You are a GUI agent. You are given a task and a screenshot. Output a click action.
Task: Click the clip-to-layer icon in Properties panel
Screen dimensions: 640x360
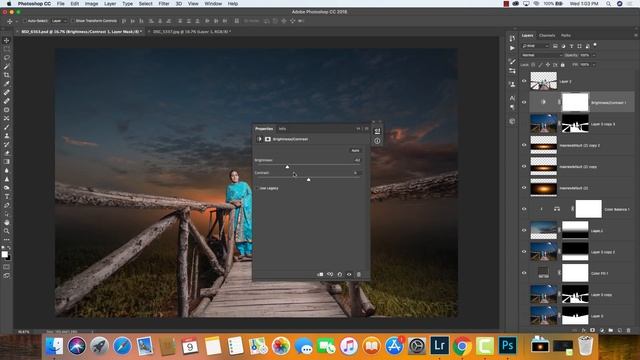coord(320,274)
